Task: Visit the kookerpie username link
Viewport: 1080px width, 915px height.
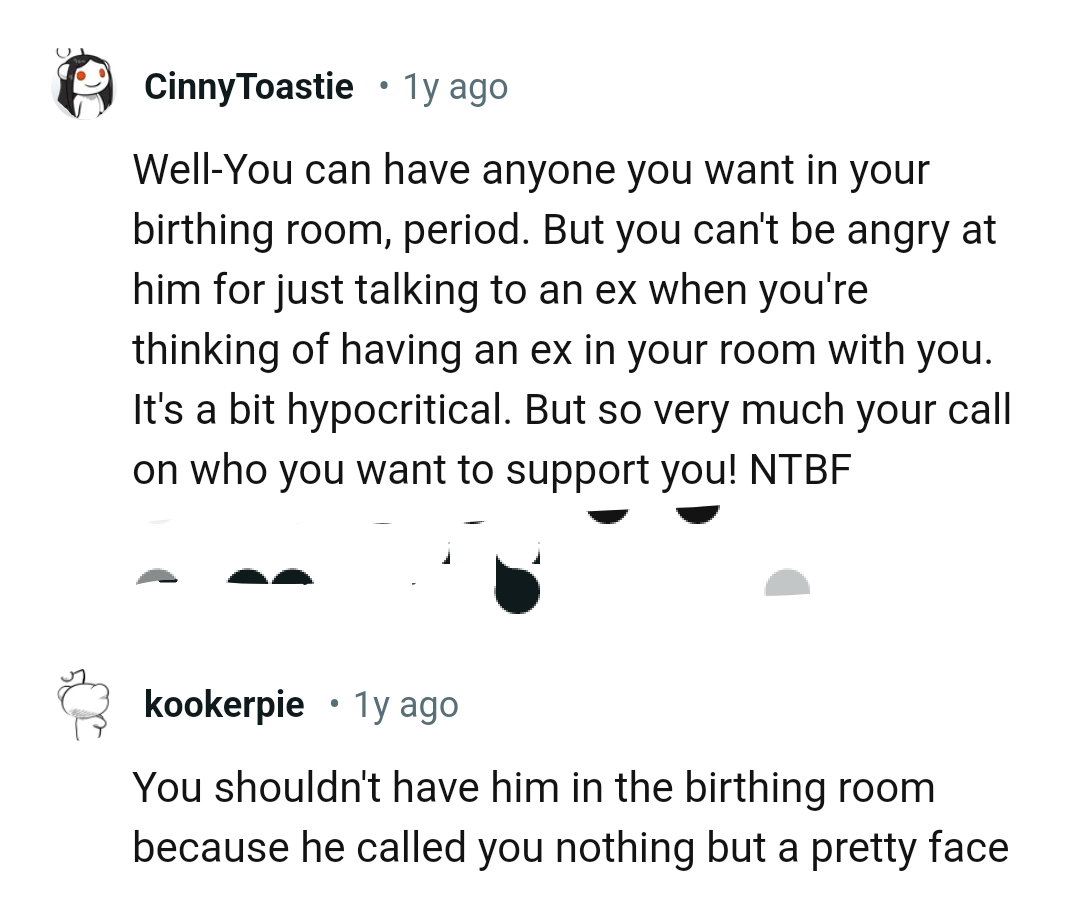Action: (224, 705)
